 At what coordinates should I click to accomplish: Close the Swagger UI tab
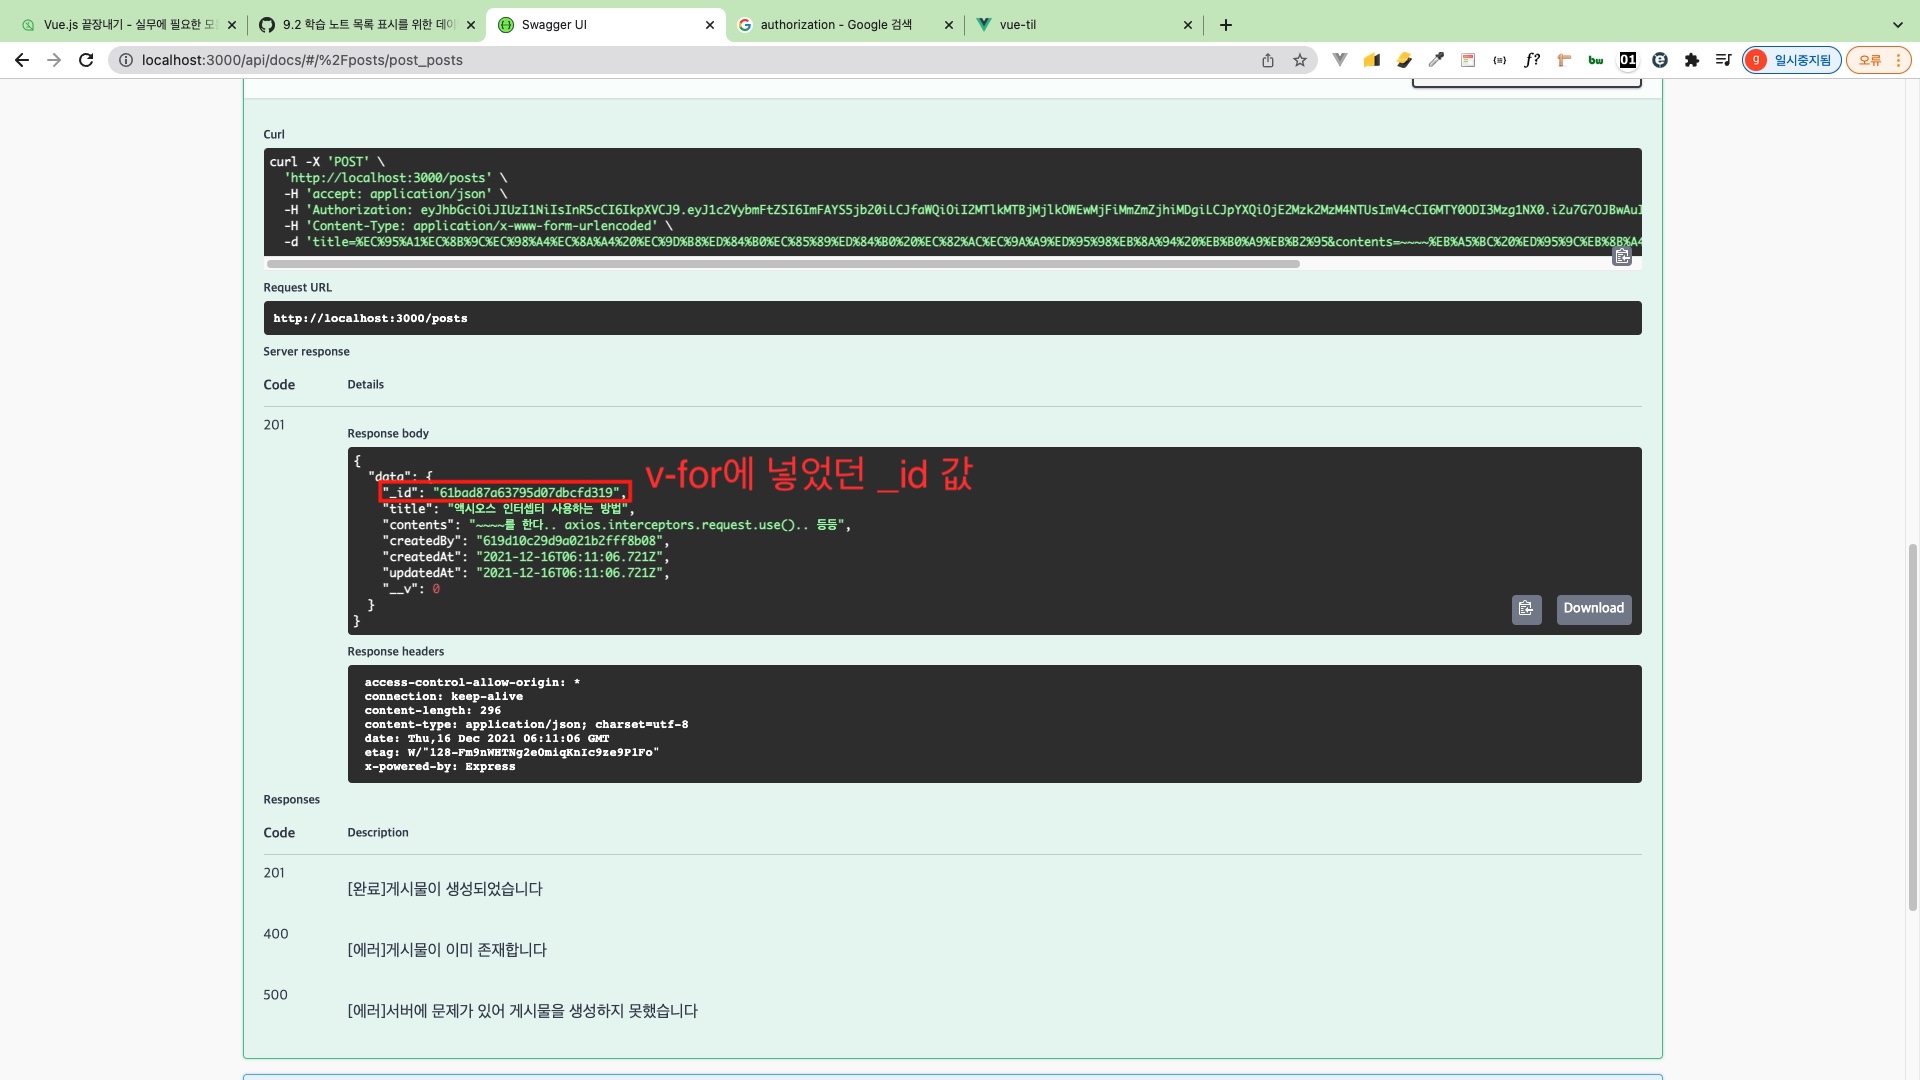pyautogui.click(x=709, y=25)
